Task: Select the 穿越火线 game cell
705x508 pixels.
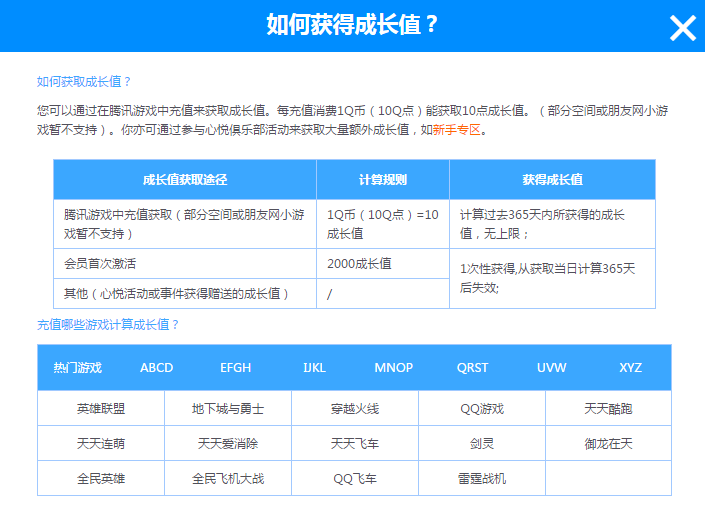Action: [355, 408]
